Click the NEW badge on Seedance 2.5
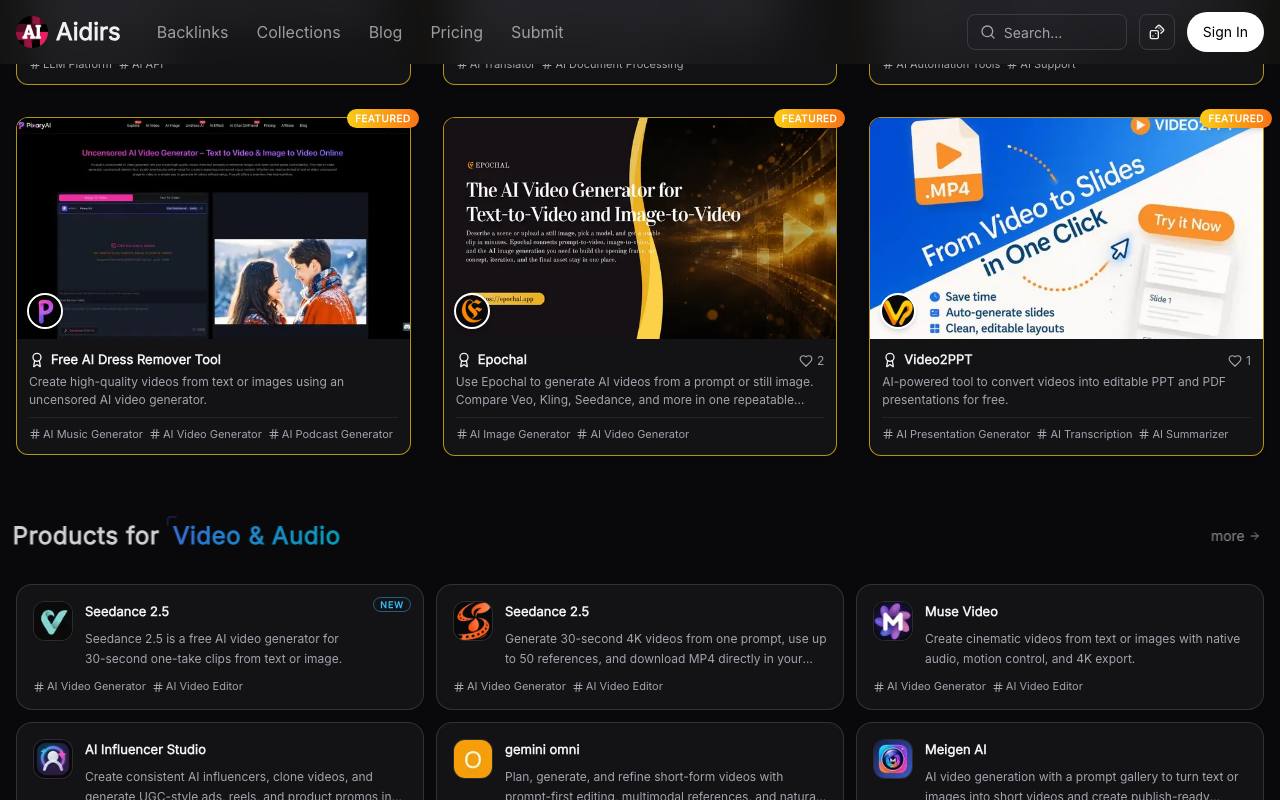 [392, 604]
